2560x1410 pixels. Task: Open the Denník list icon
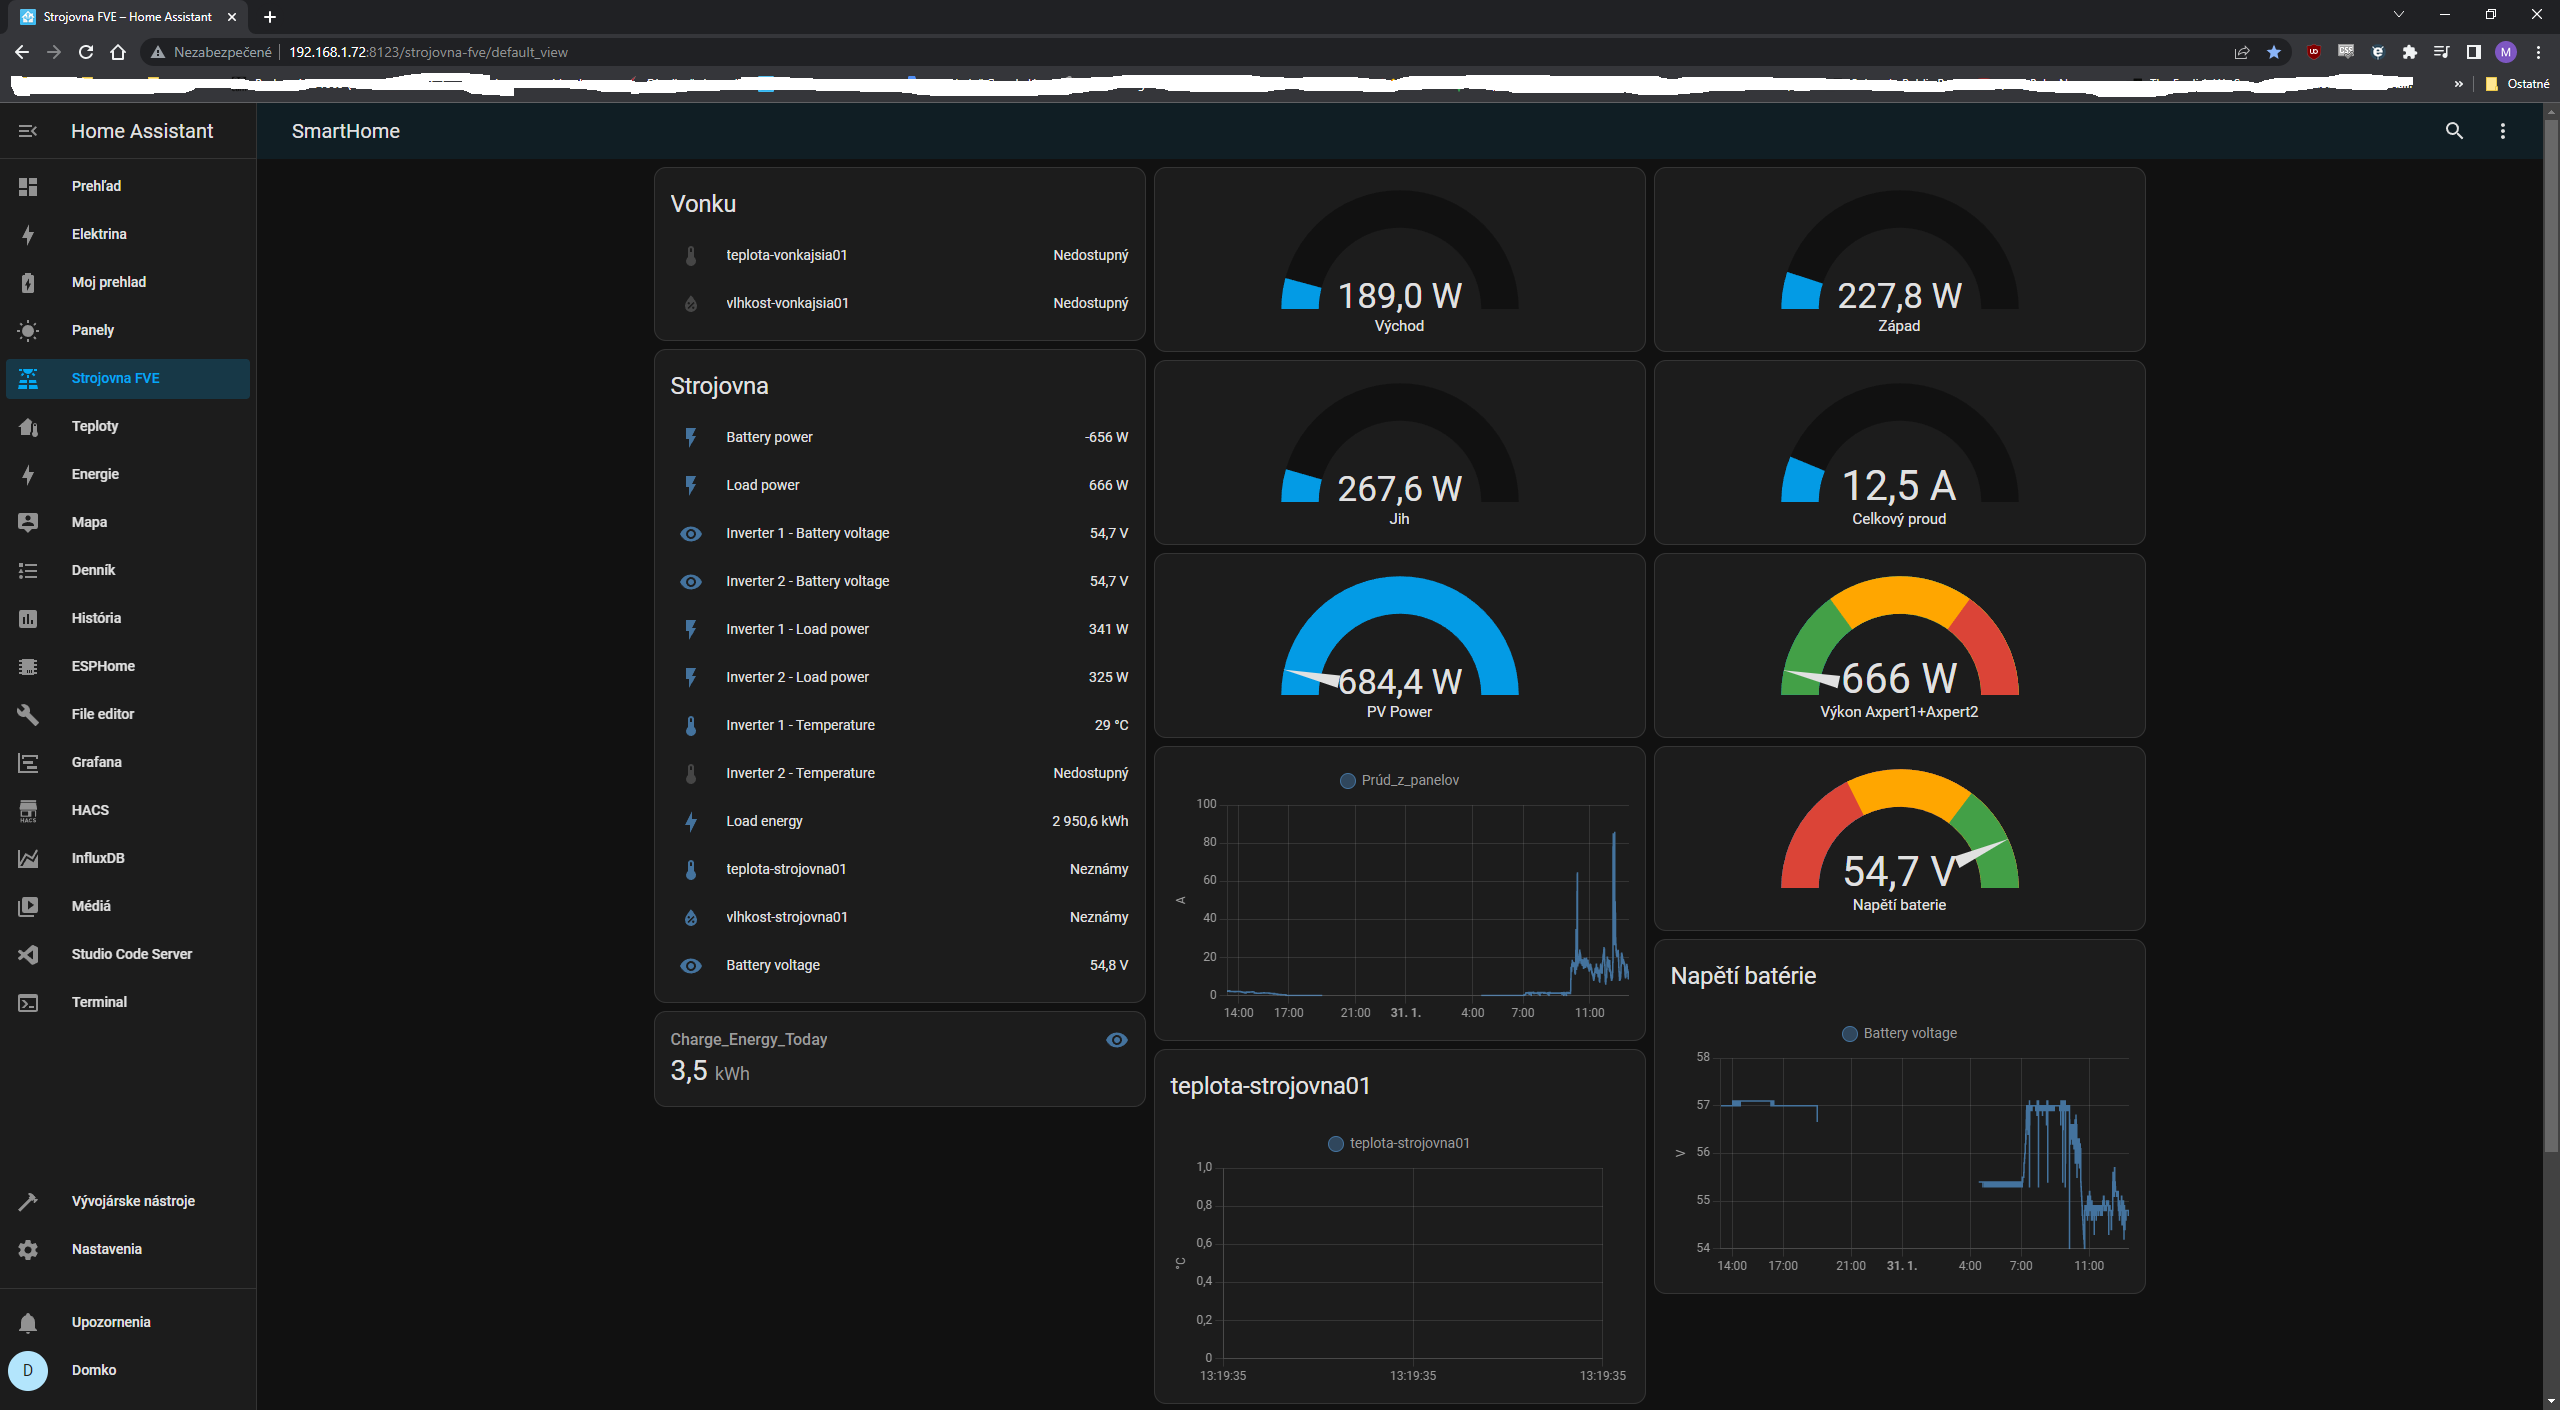coord(28,570)
